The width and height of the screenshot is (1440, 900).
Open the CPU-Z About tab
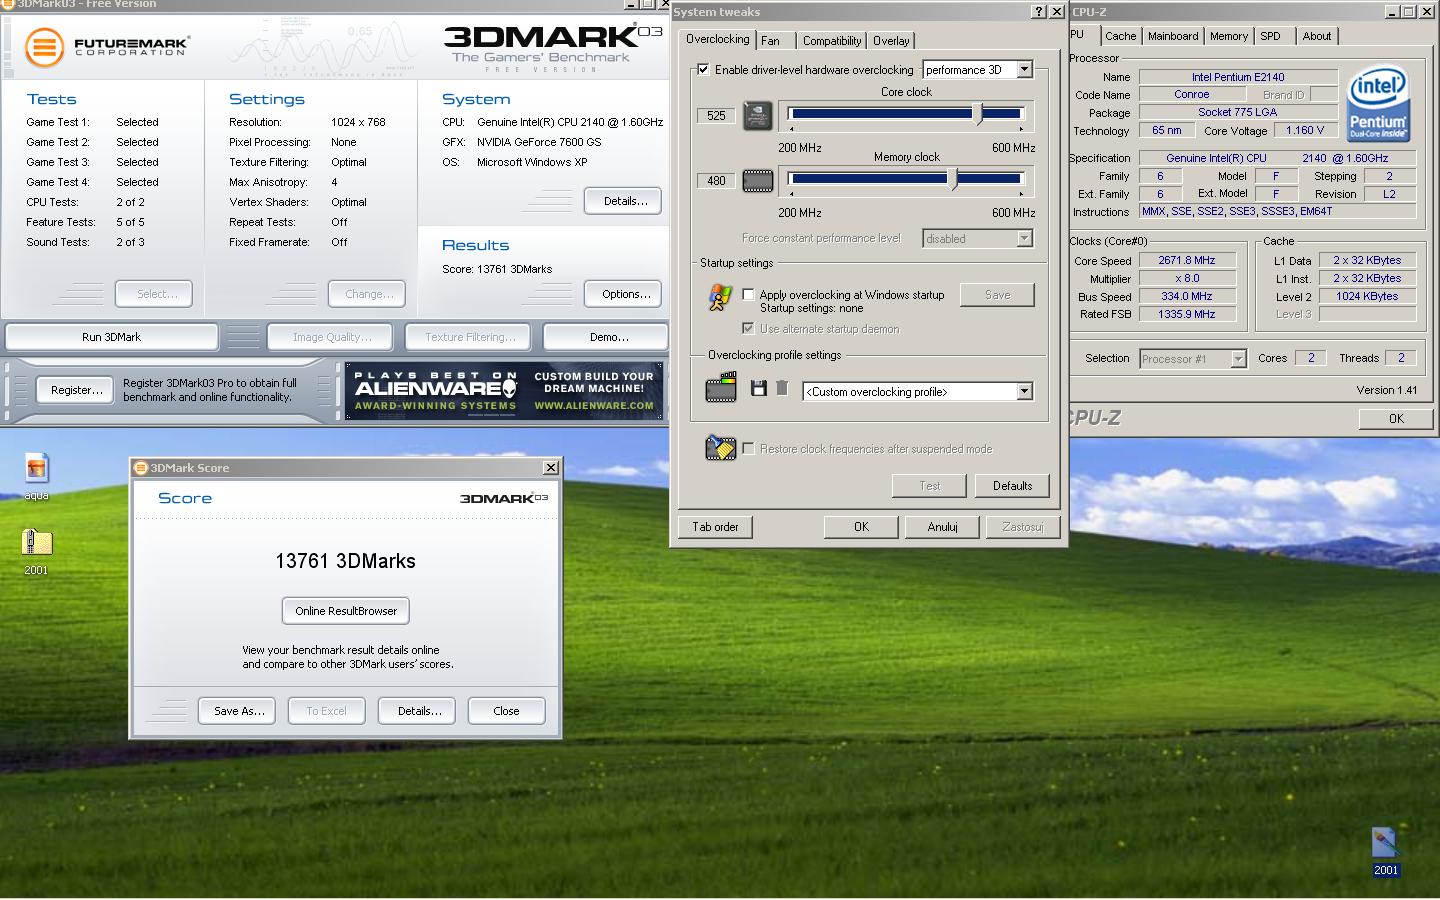click(x=1316, y=36)
